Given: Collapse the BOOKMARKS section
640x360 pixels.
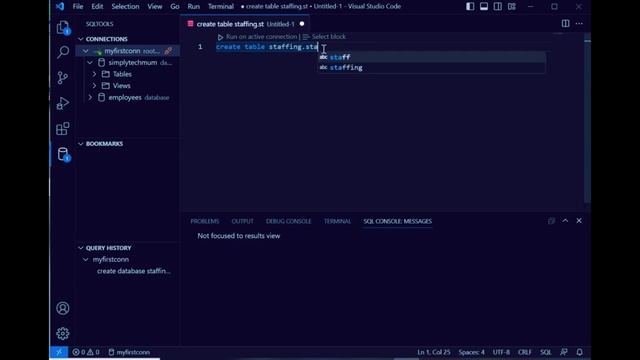Looking at the screenshot, I should tap(81, 144).
